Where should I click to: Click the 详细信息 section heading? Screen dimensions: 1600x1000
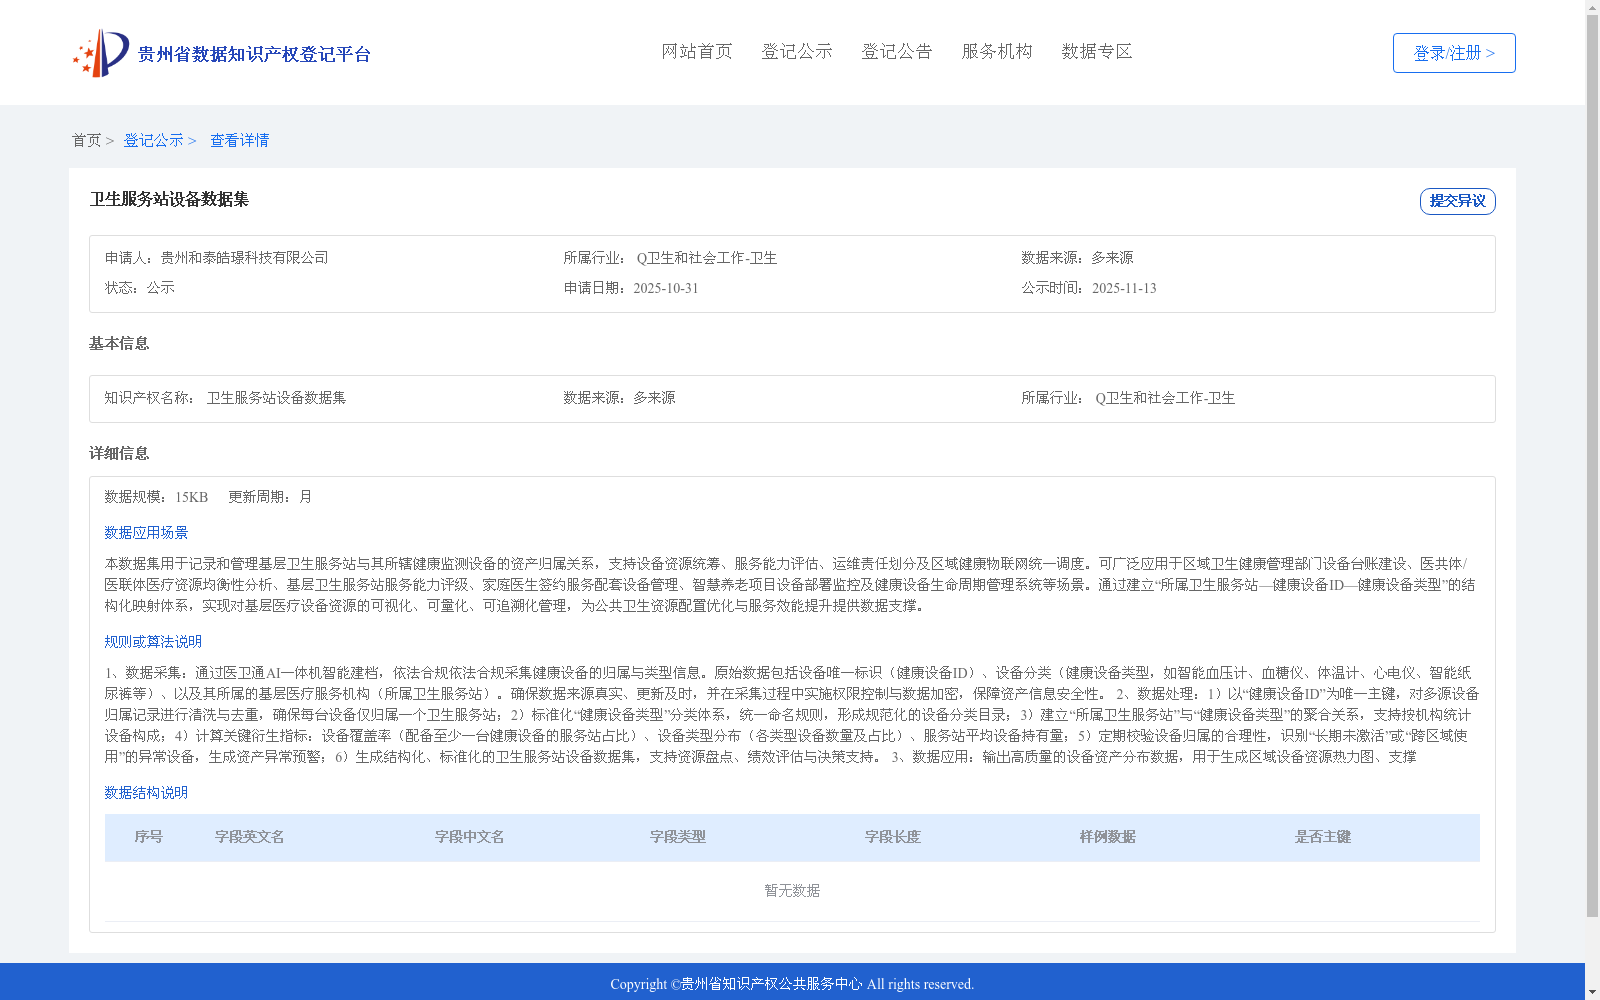tap(119, 454)
